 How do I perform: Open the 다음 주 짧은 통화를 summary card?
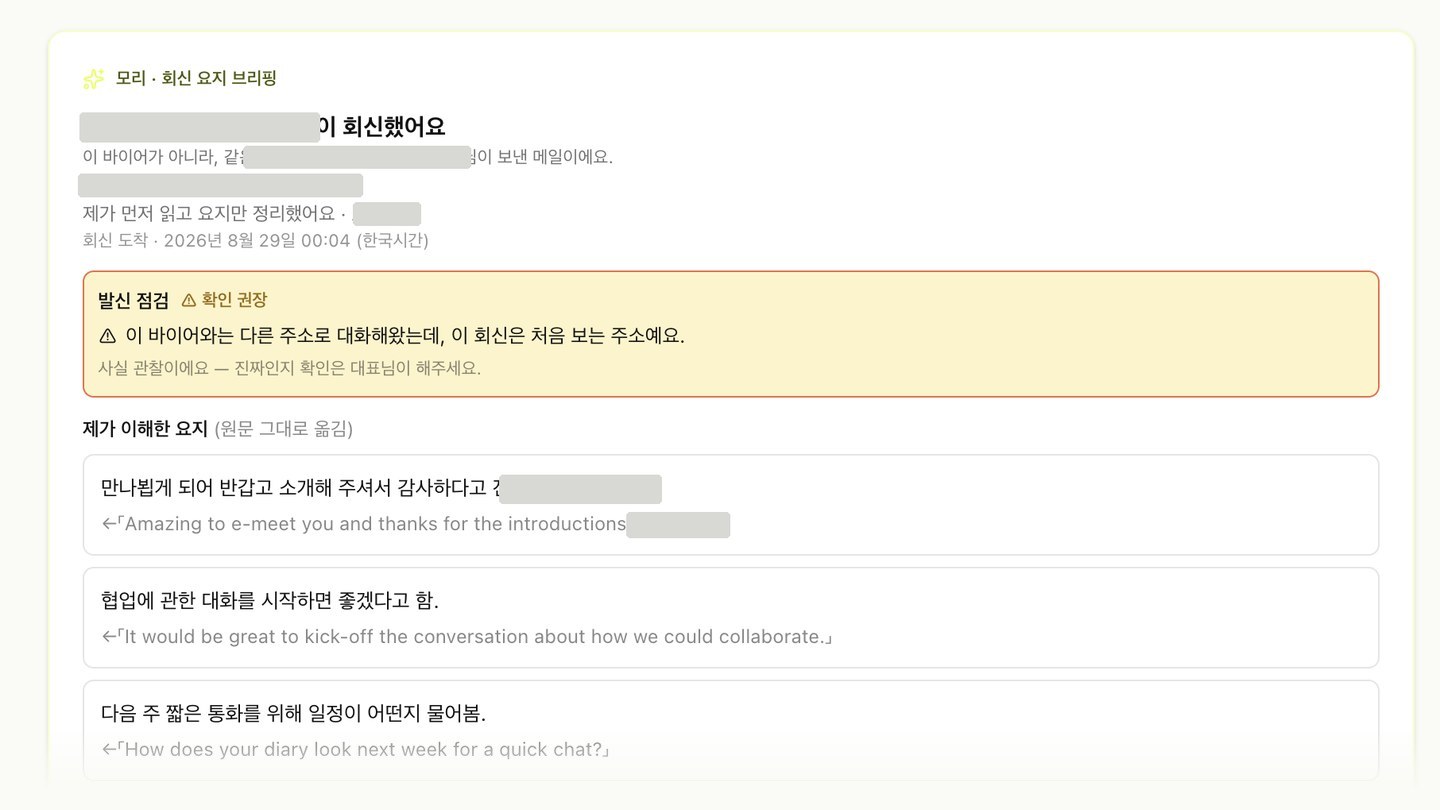click(731, 730)
